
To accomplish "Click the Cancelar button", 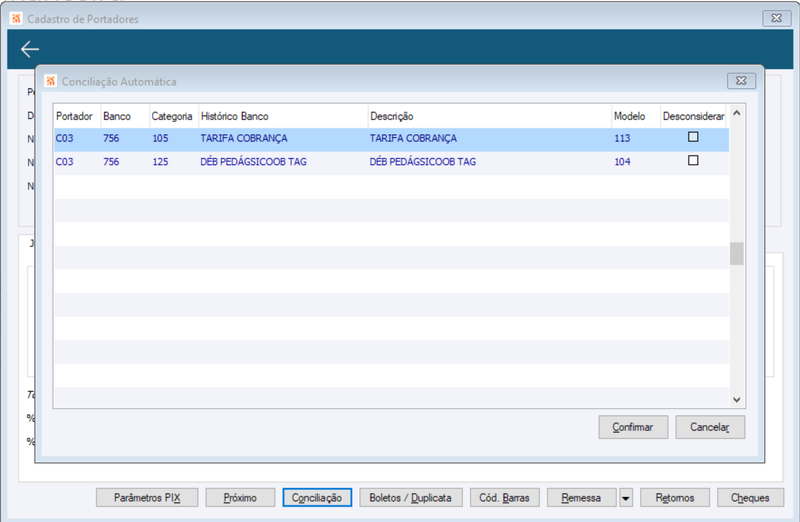I will 710,427.
